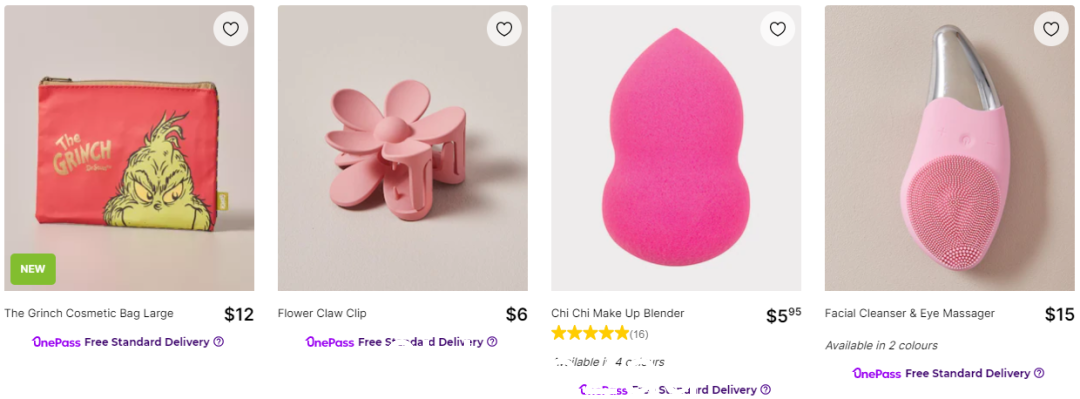
Task: Open delivery info icon under Grinch Cosmetic Bag
Action: (x=218, y=342)
